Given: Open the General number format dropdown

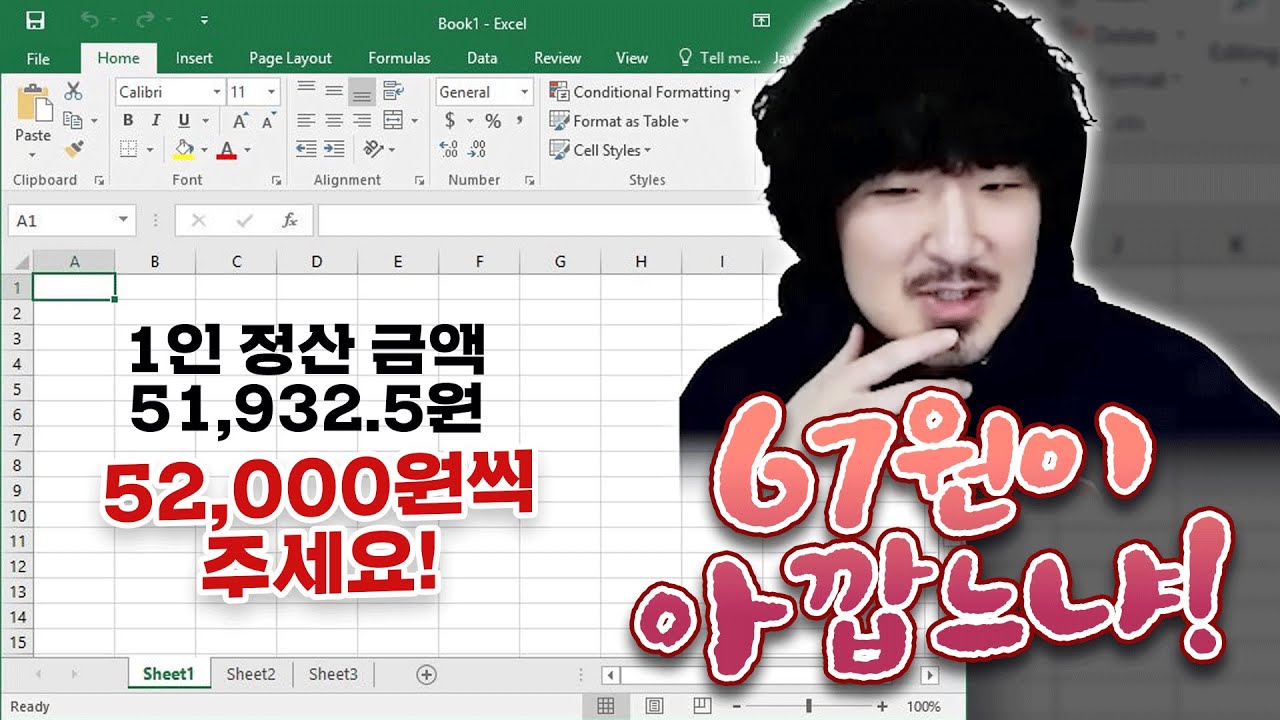Looking at the screenshot, I should coord(524,92).
